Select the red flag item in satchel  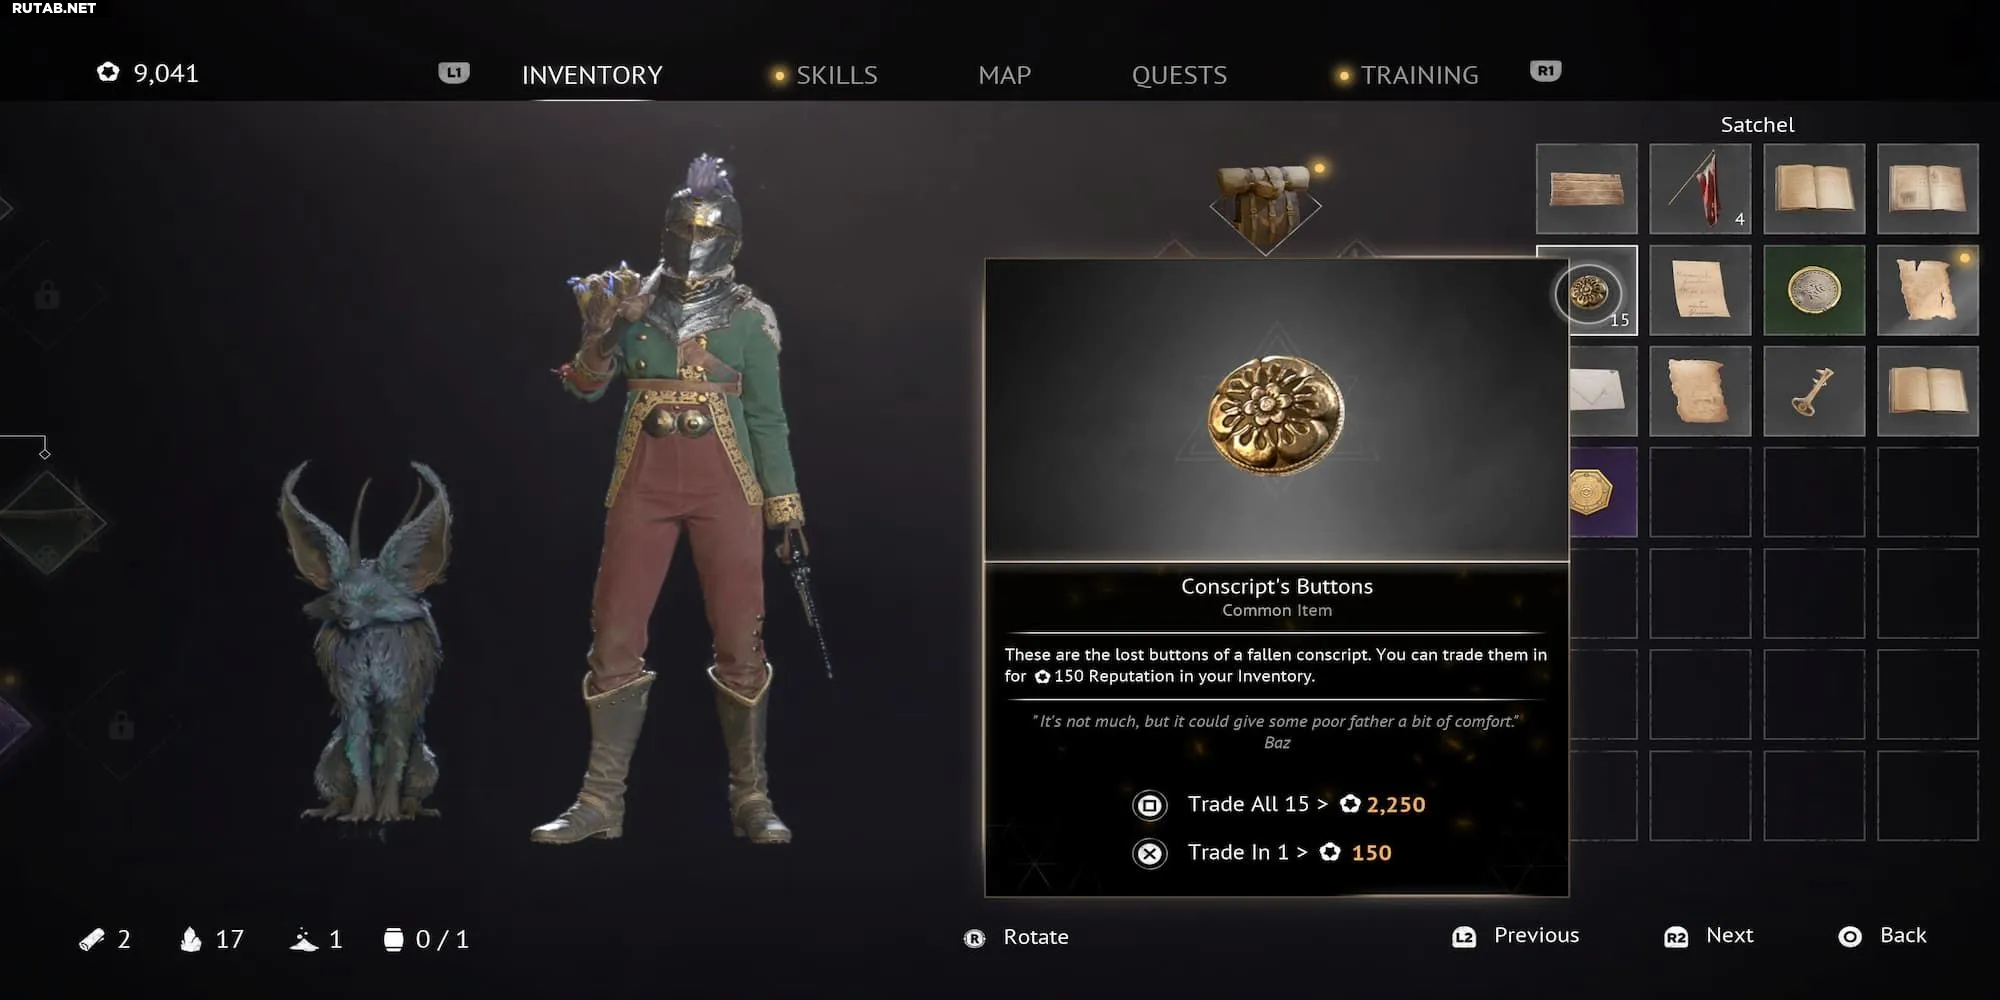pos(1700,189)
